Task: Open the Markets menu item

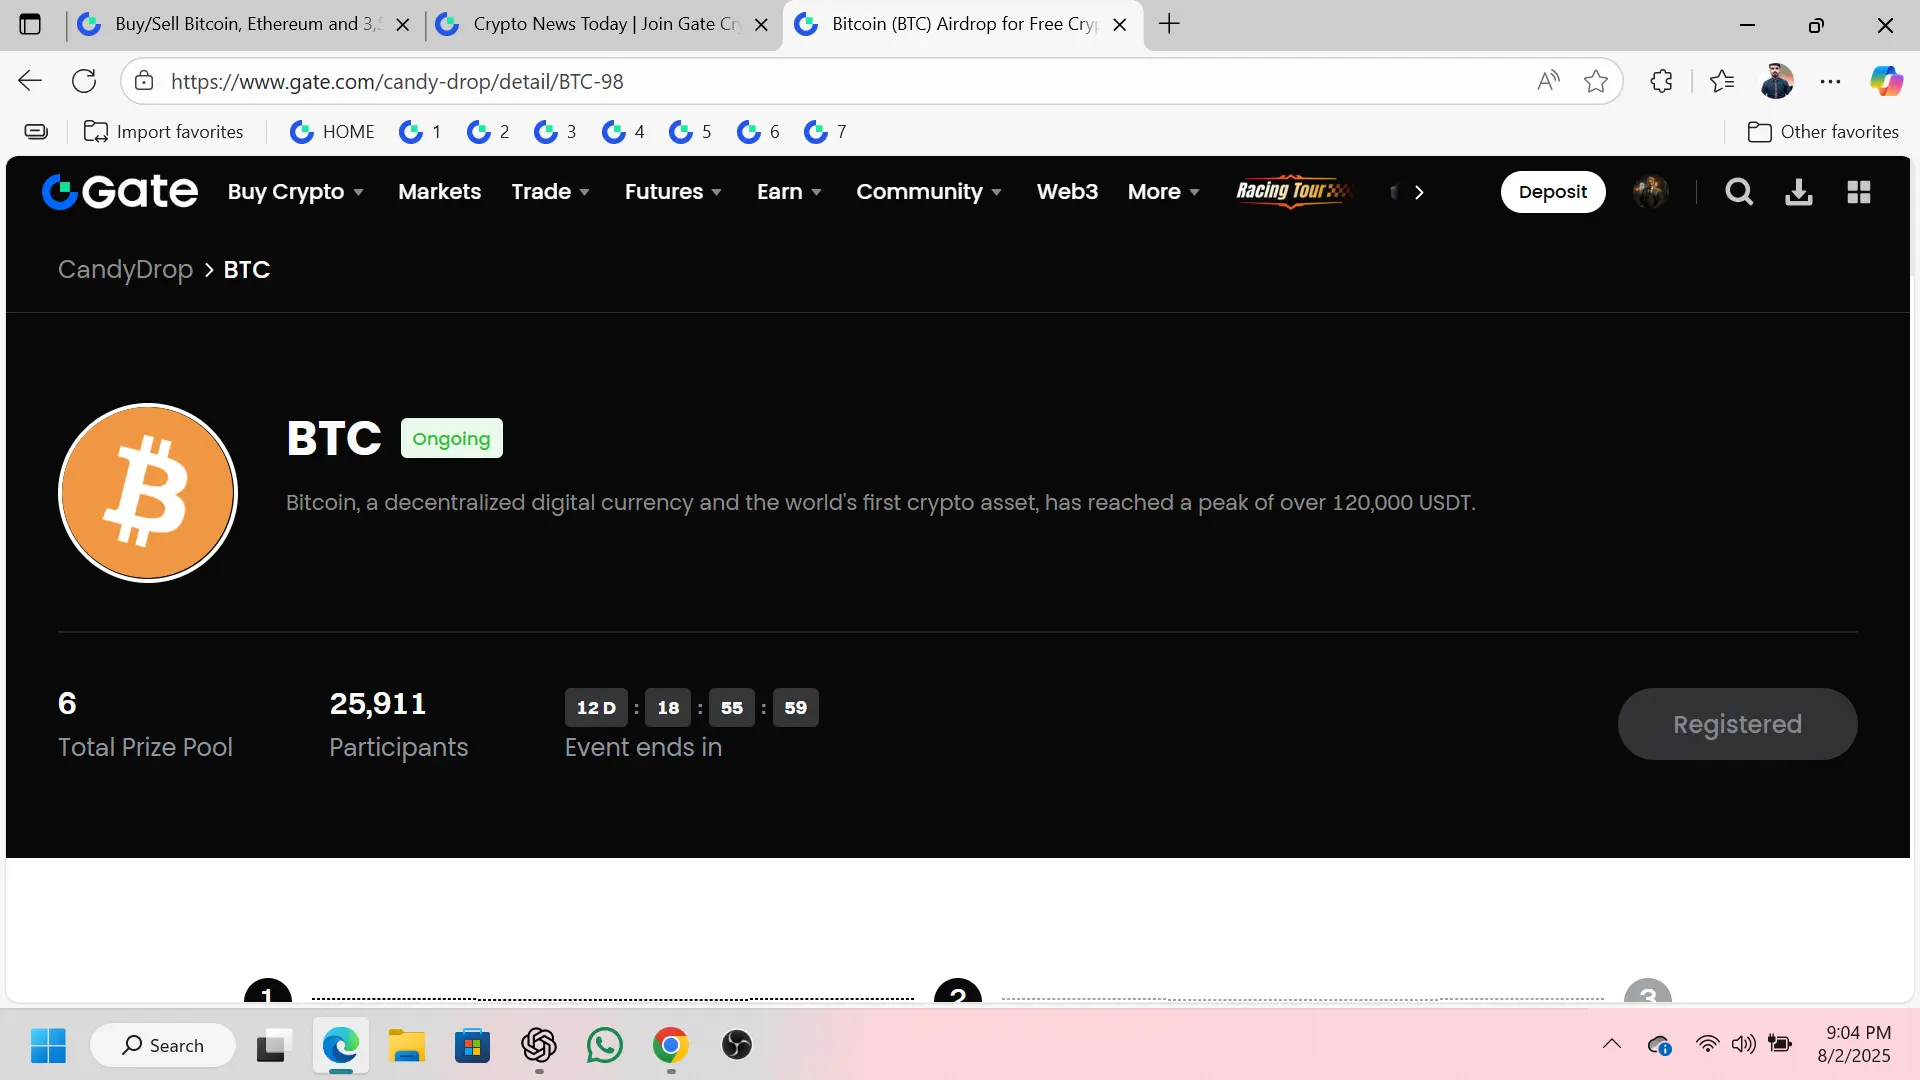Action: tap(439, 192)
